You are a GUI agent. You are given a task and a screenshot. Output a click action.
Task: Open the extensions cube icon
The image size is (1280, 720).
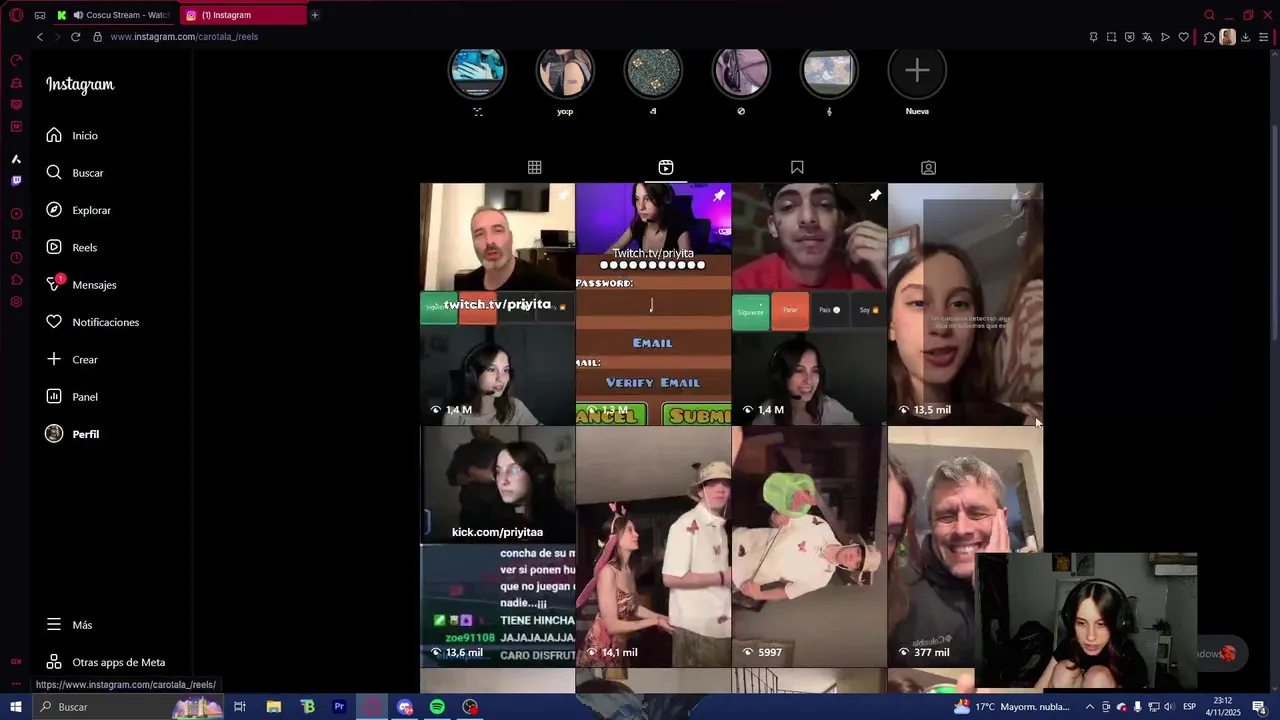tap(1209, 37)
